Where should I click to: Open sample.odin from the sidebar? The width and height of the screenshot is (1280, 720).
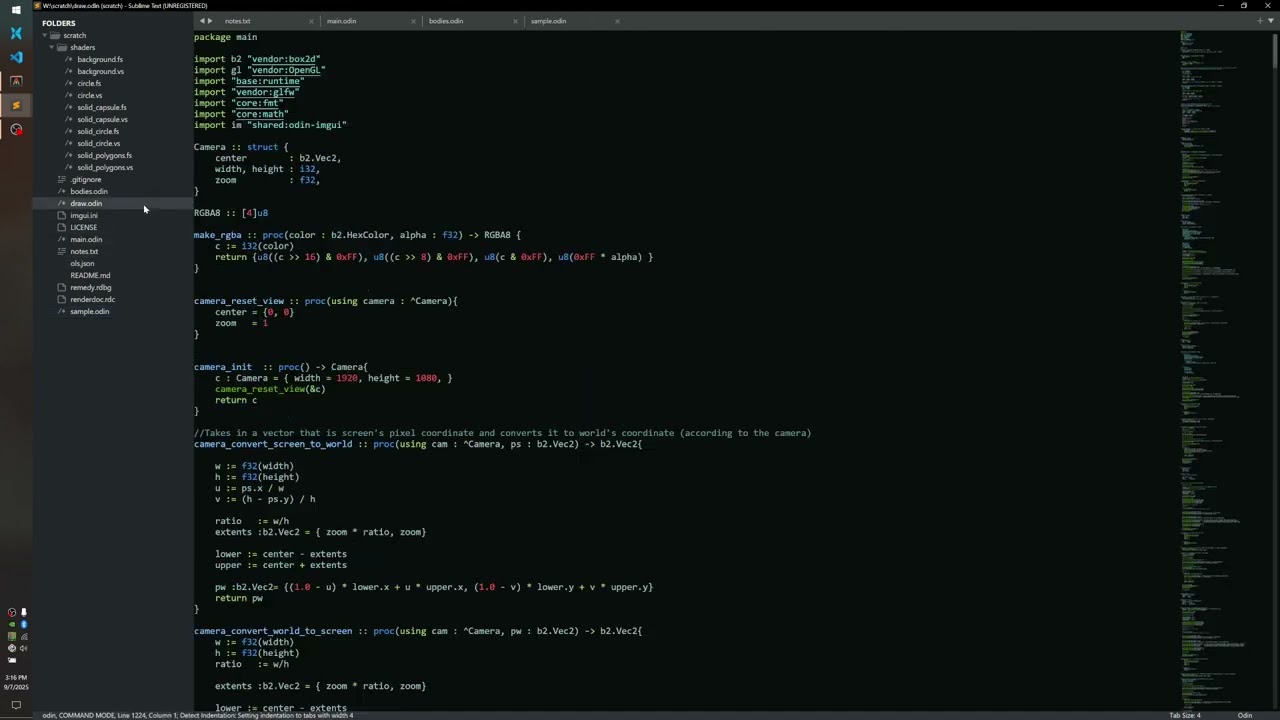click(89, 311)
